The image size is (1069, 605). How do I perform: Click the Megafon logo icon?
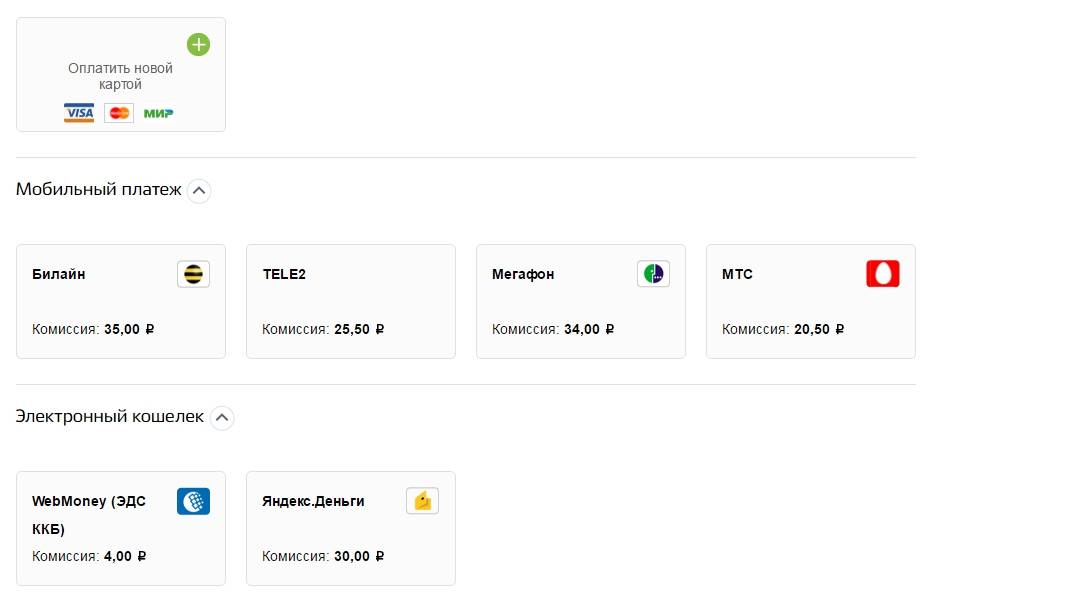click(653, 274)
